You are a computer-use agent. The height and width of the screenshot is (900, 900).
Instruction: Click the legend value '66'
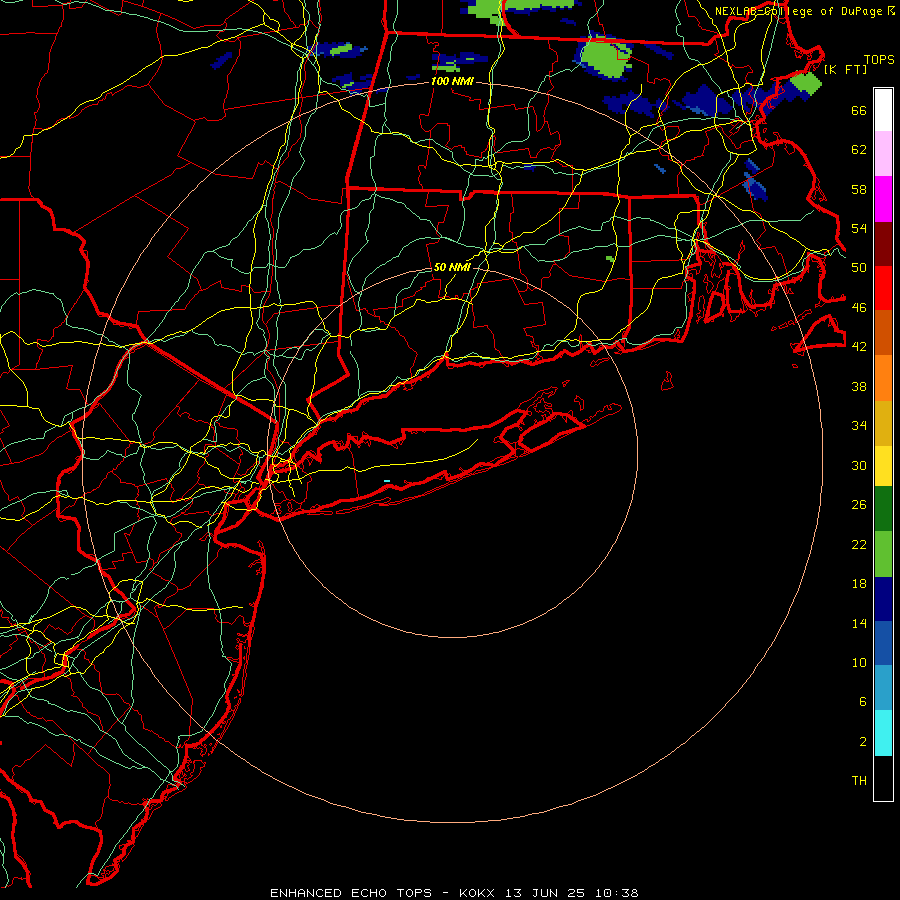coord(859,110)
